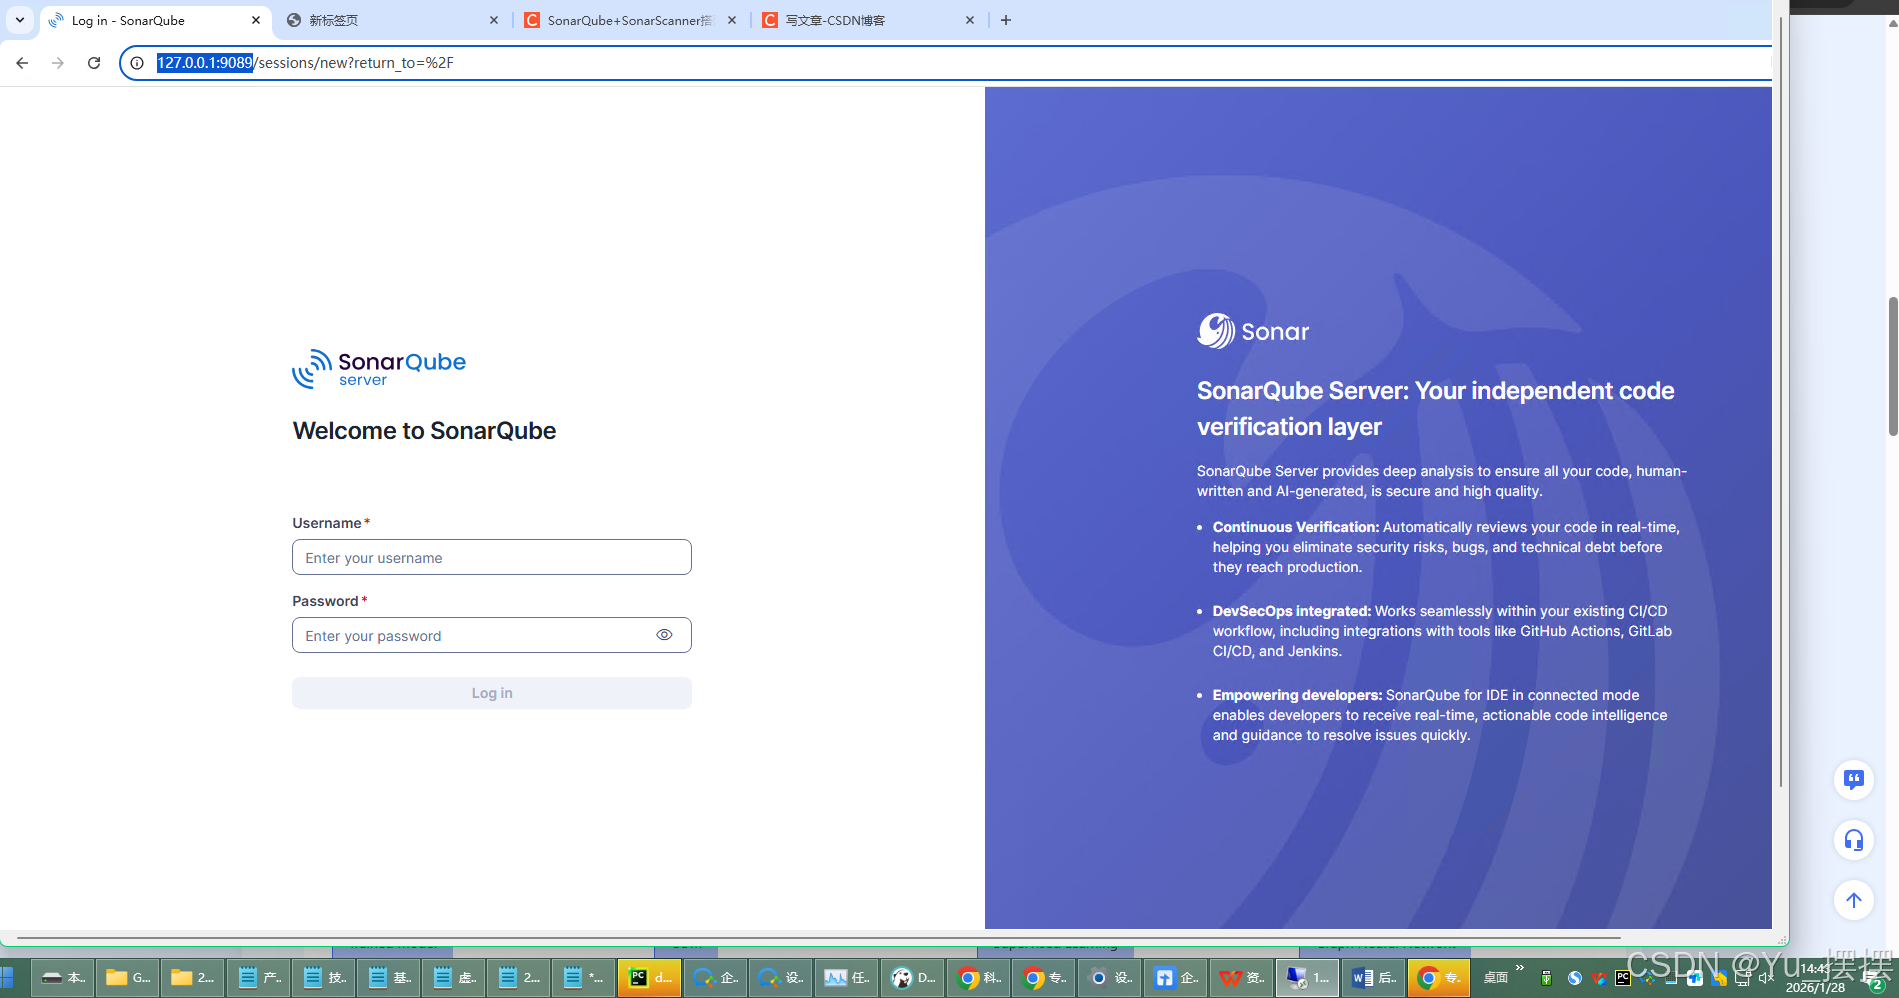
Task: Click the safely remove hardware tray icon
Action: tap(1546, 978)
